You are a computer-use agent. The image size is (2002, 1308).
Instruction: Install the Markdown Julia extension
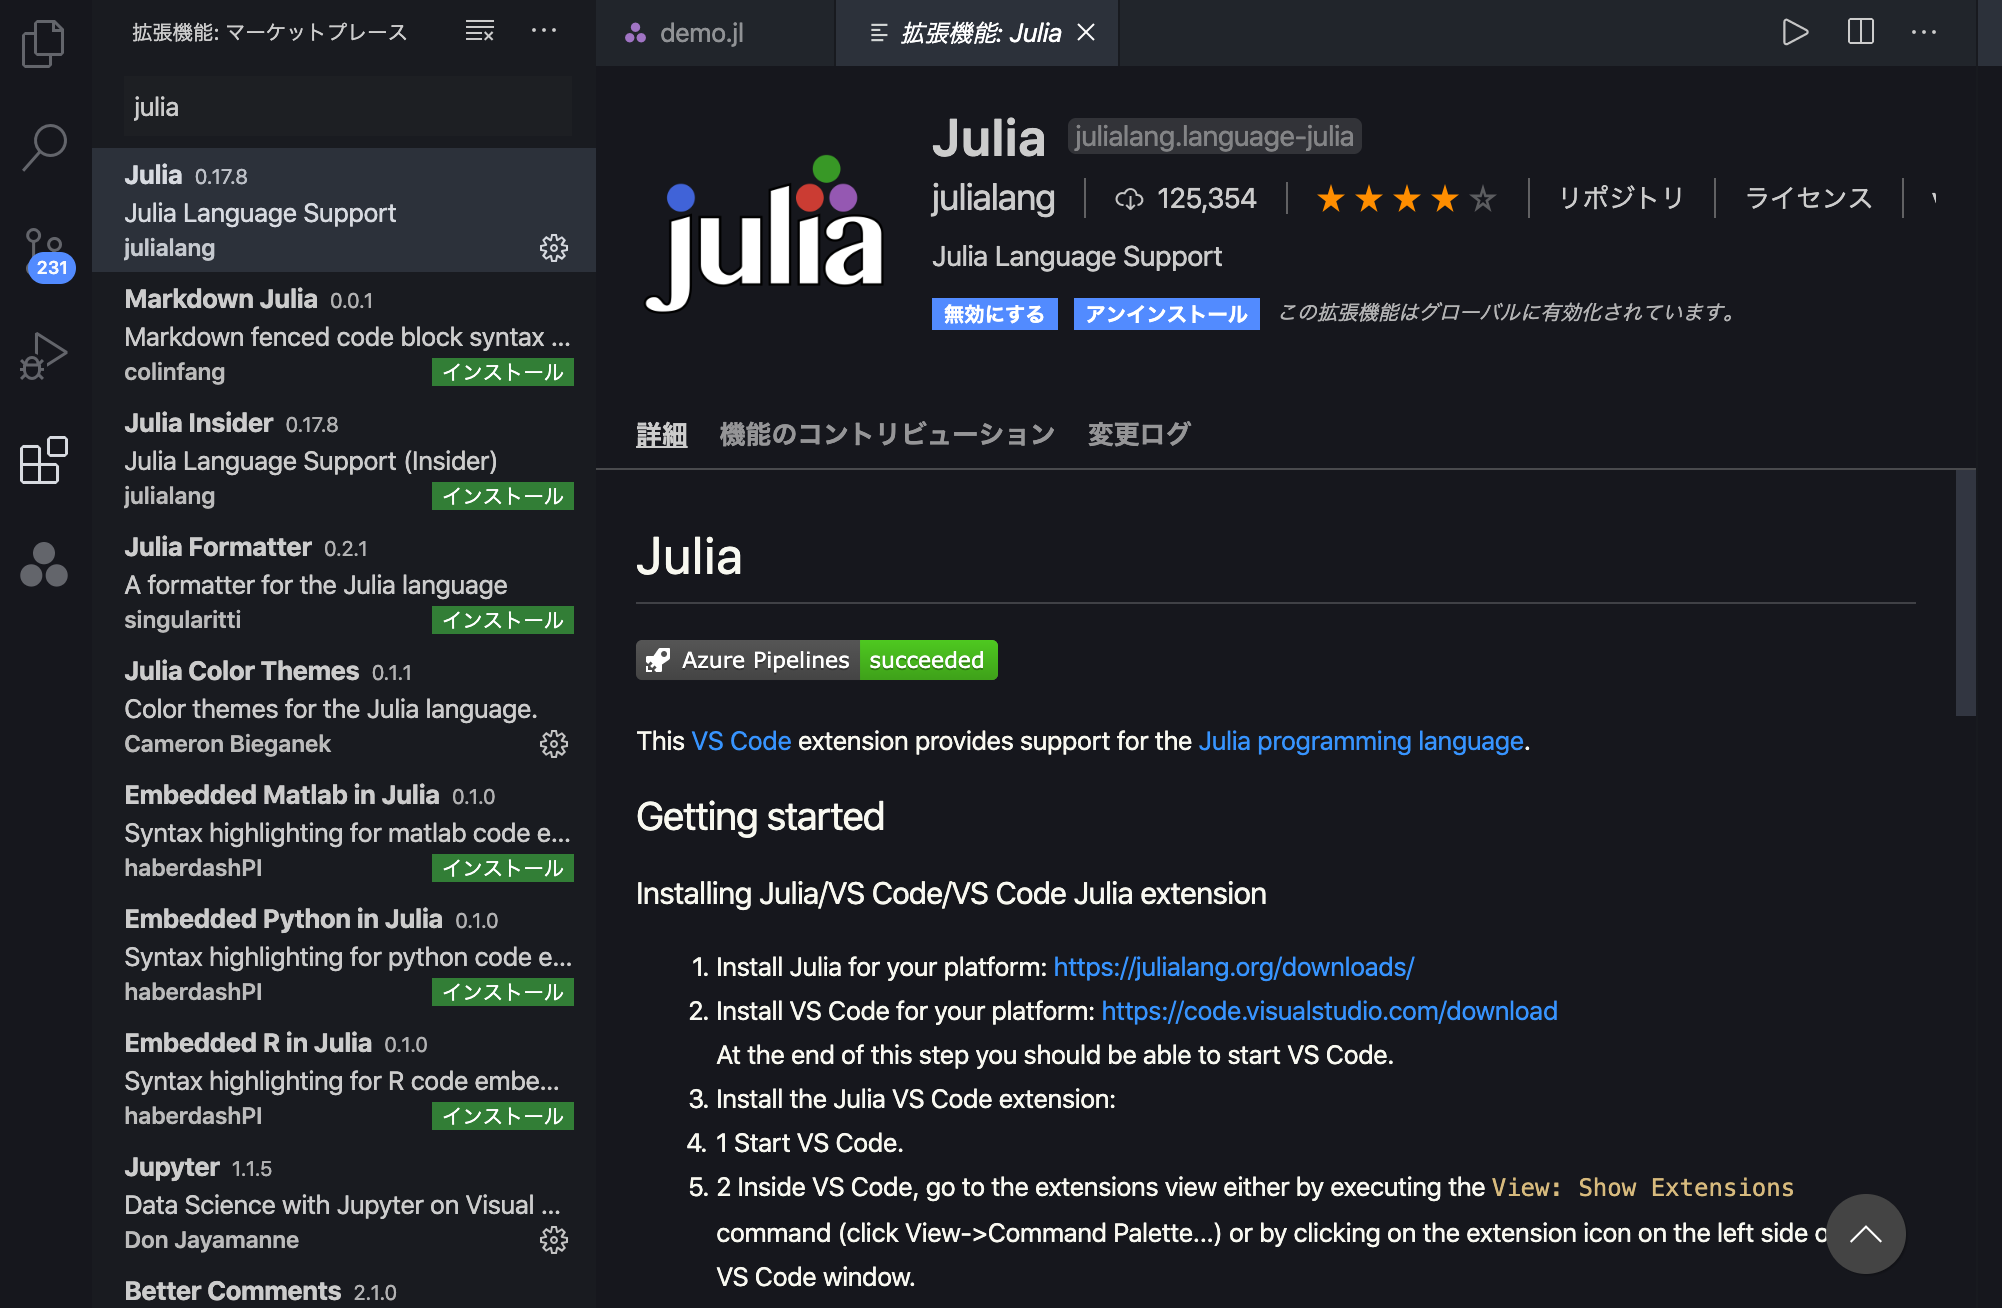pos(503,372)
